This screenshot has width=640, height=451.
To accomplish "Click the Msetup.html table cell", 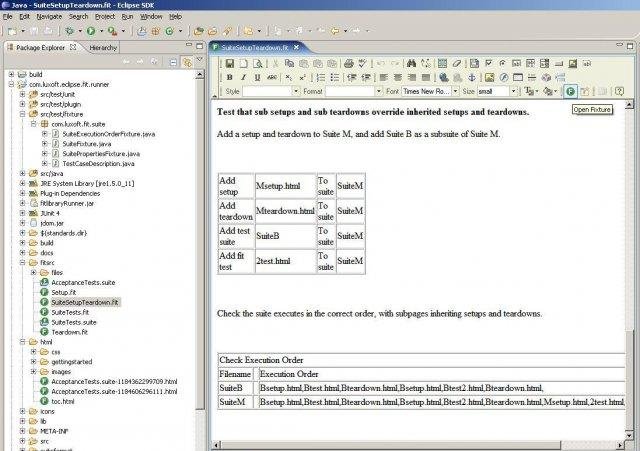I will (286, 186).
